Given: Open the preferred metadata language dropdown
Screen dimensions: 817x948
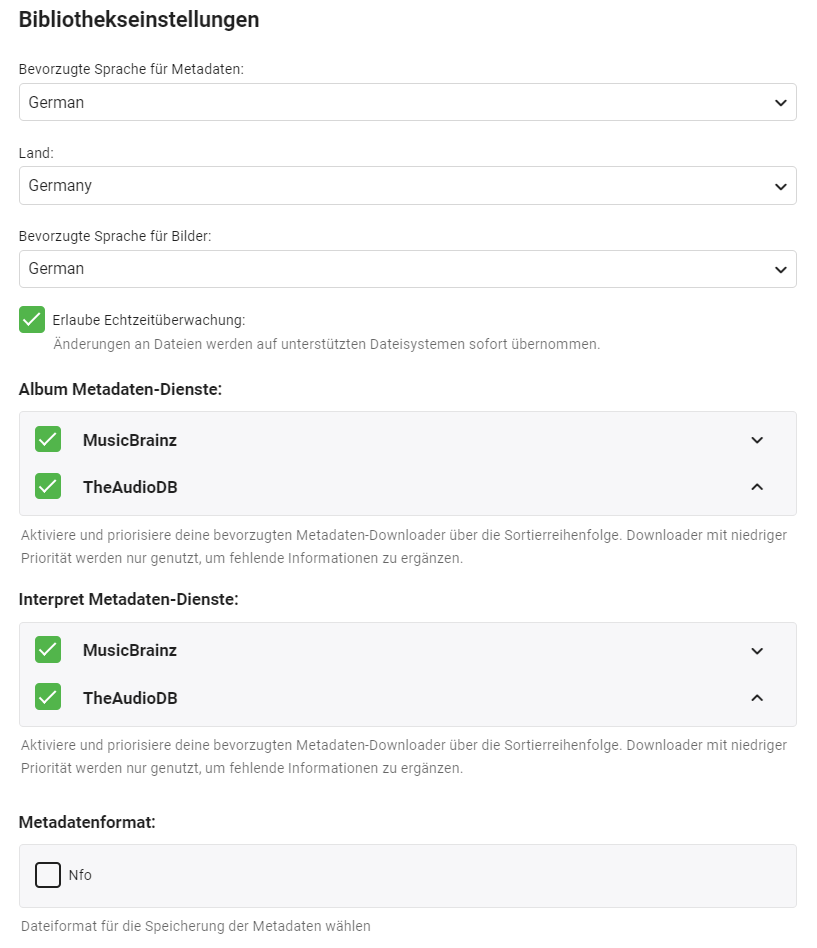Looking at the screenshot, I should tap(407, 102).
